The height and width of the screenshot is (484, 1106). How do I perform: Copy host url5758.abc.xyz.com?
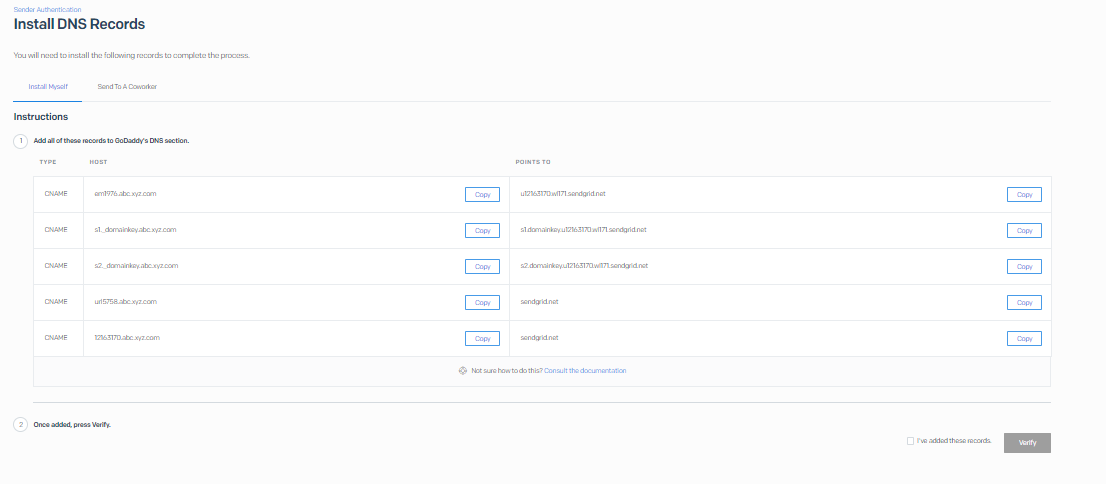coord(482,303)
